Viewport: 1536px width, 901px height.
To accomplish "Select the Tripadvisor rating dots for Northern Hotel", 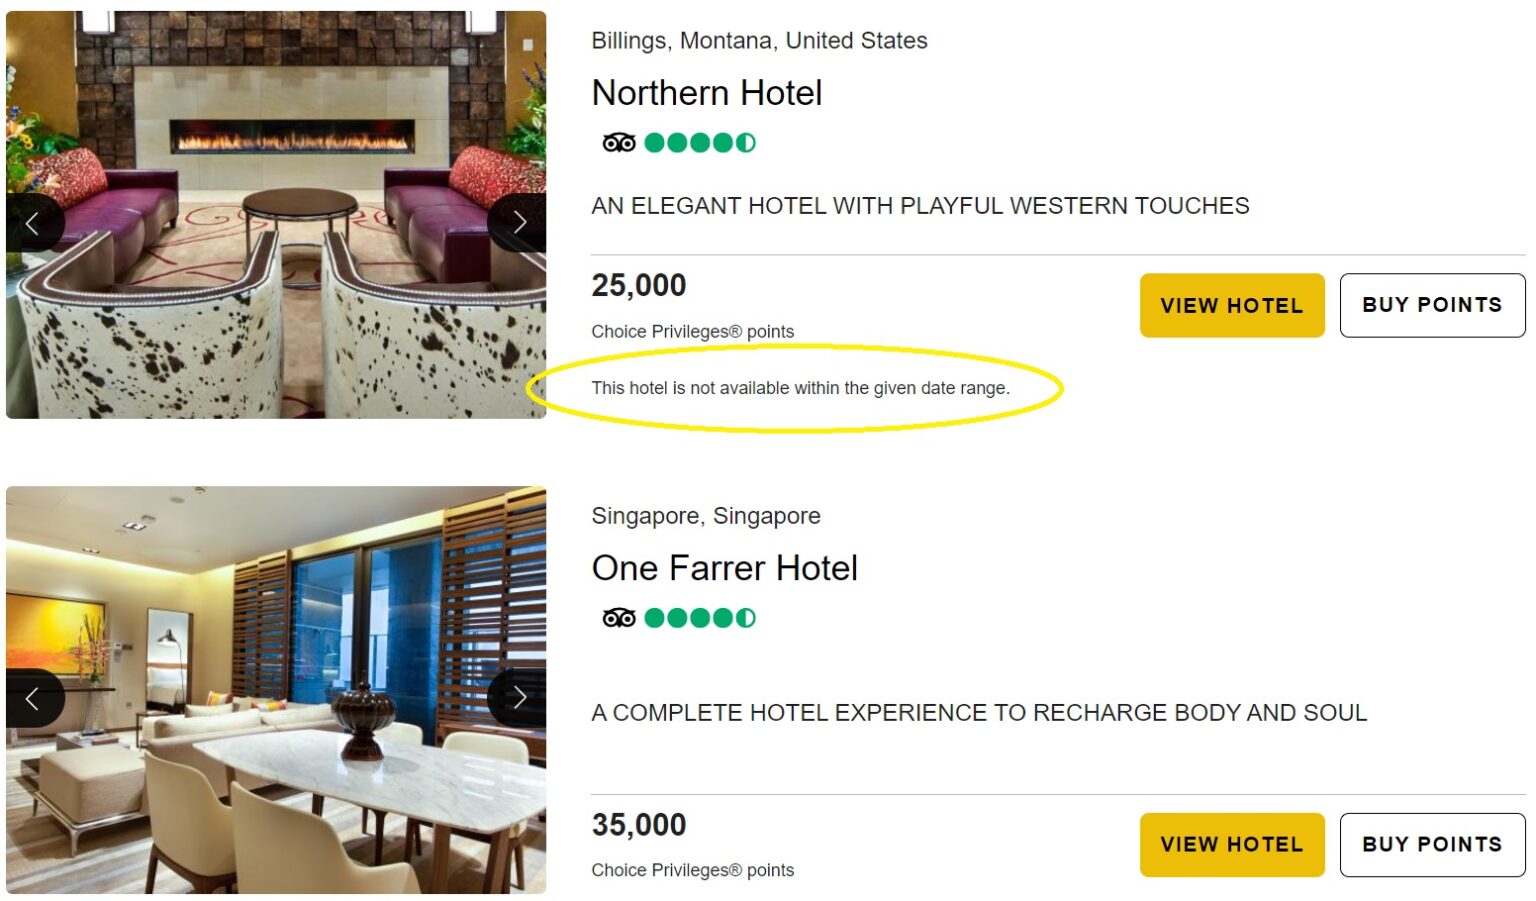I will 703,142.
